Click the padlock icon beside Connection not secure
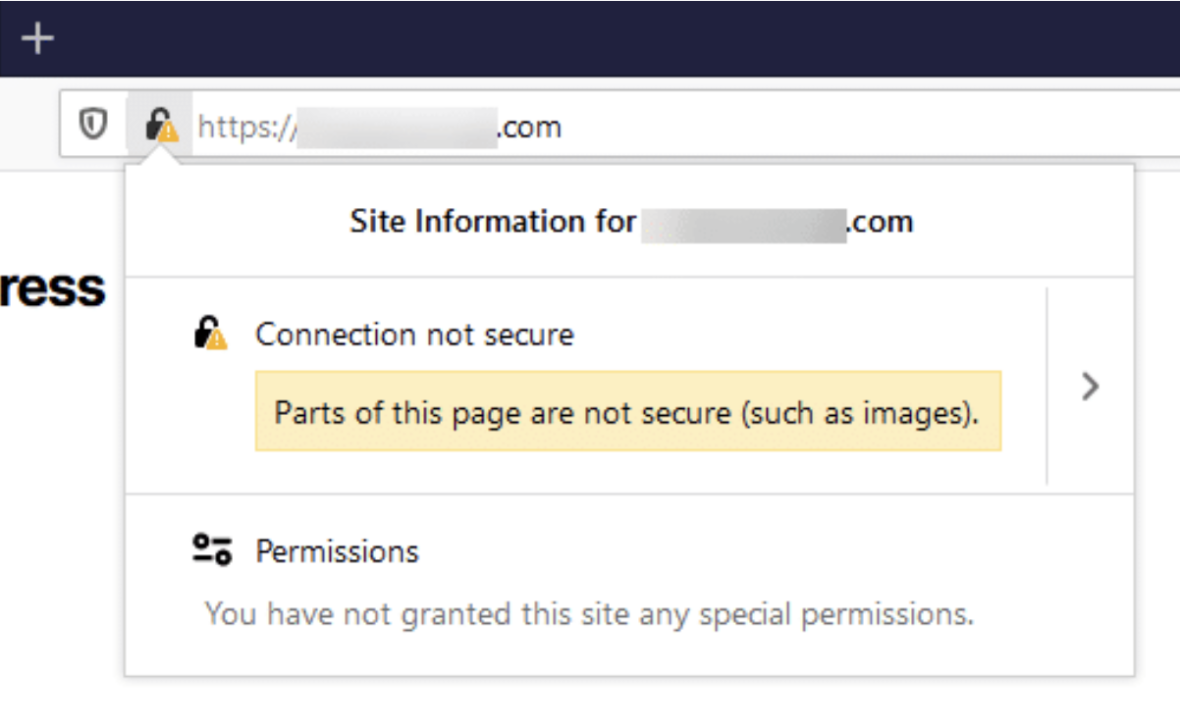 pos(210,333)
